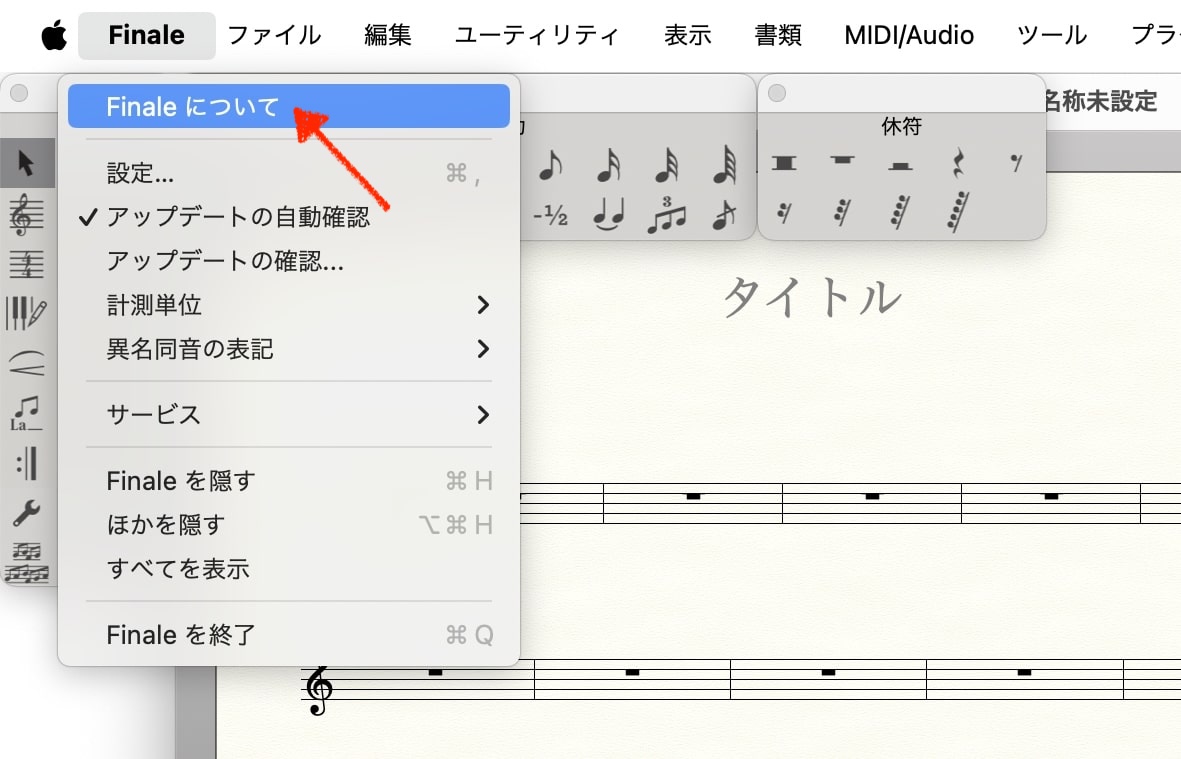Open the ファイル menu

coord(274,35)
